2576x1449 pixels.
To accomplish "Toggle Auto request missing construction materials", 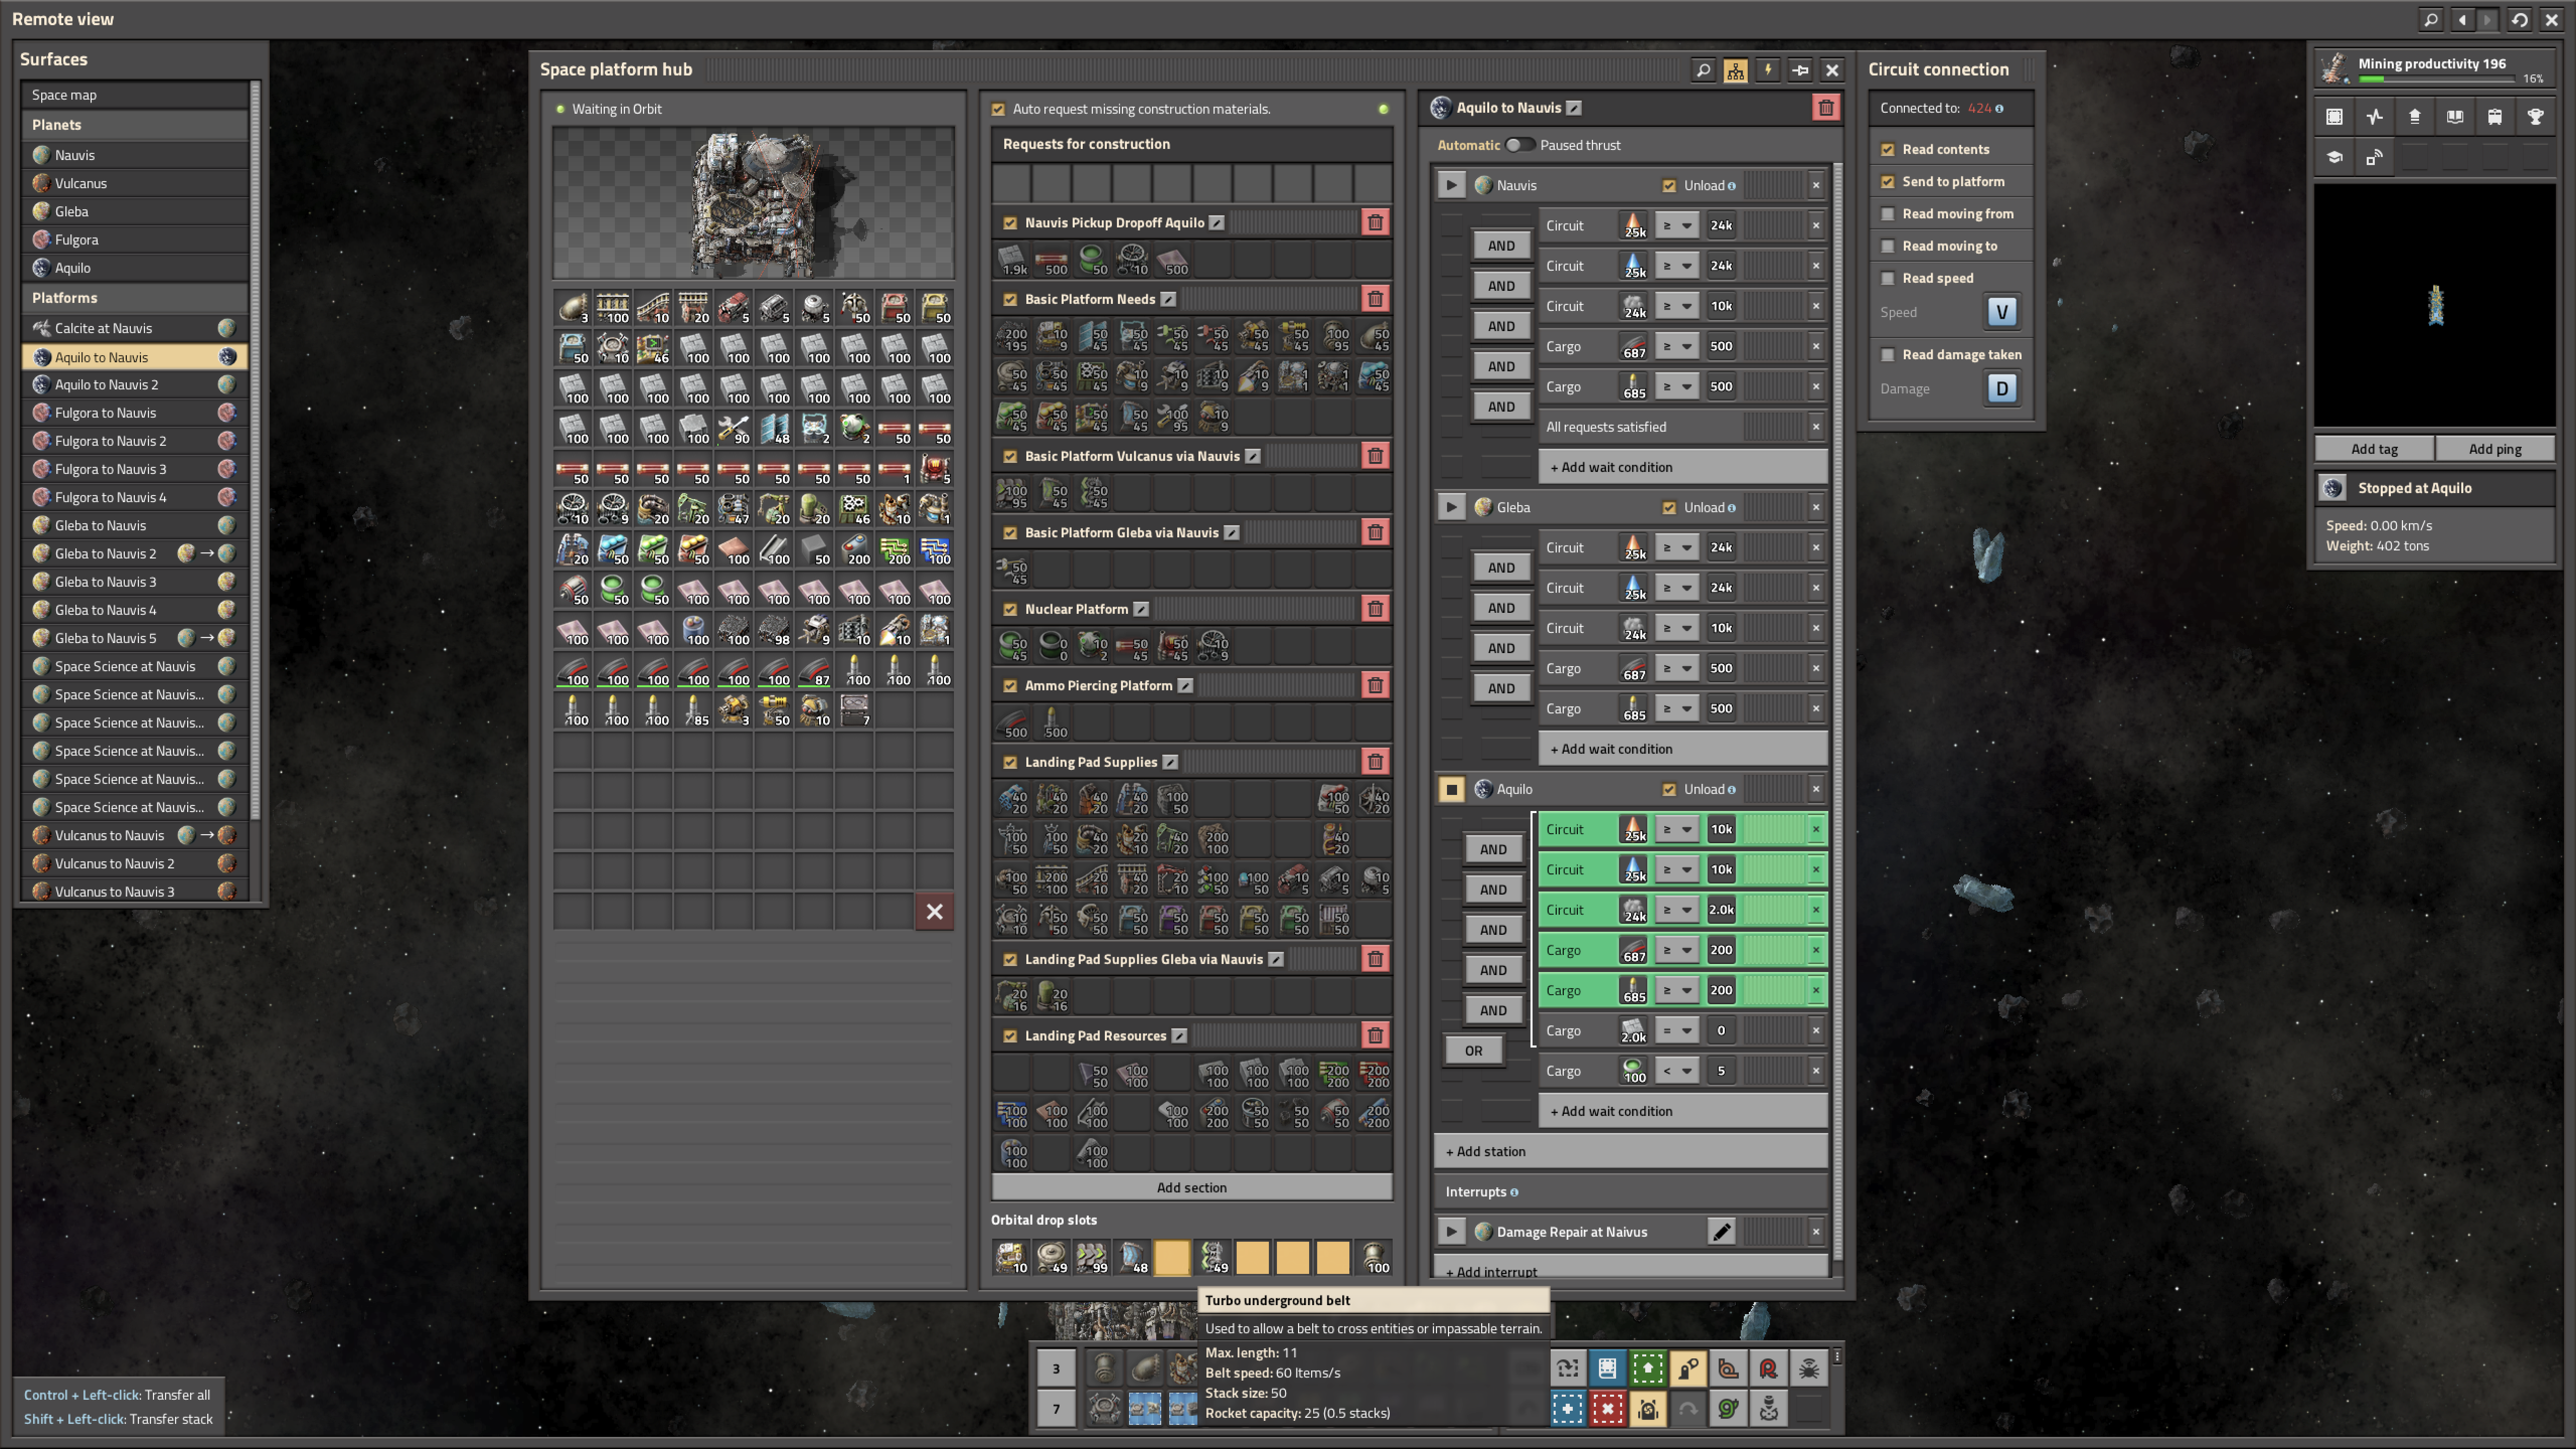I will click(998, 109).
